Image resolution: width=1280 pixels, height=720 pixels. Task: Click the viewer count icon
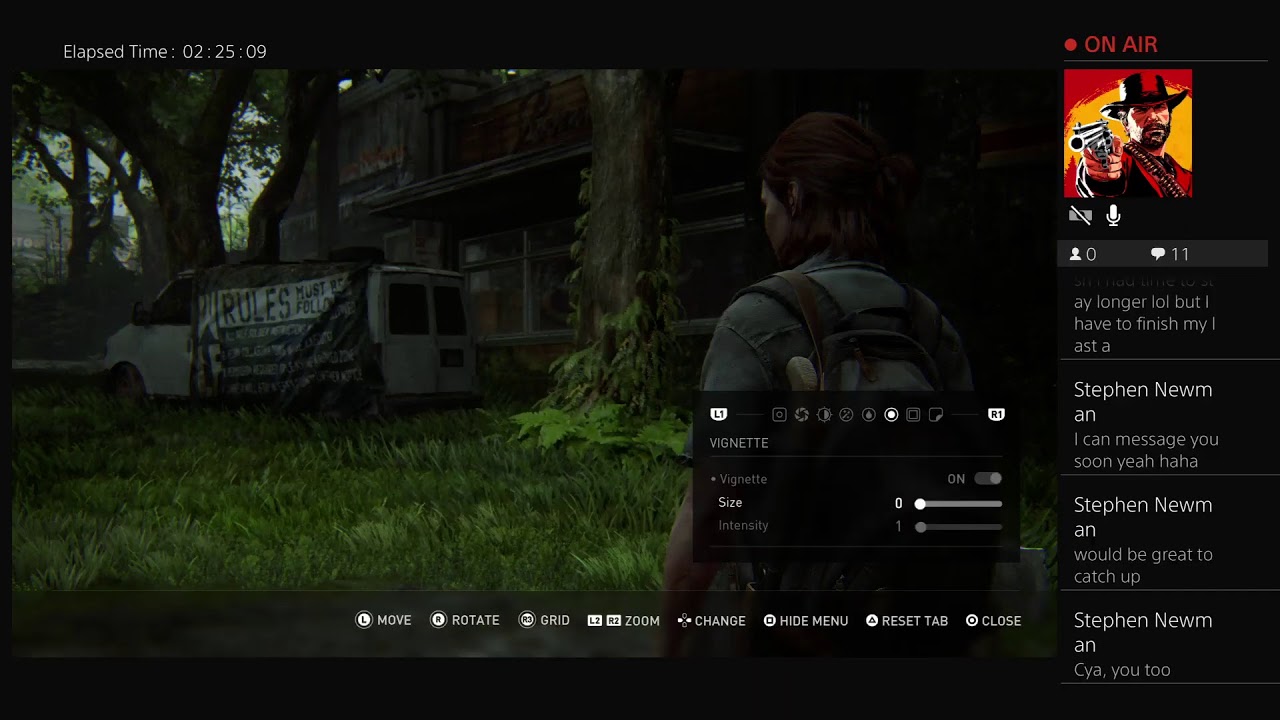pos(1076,254)
